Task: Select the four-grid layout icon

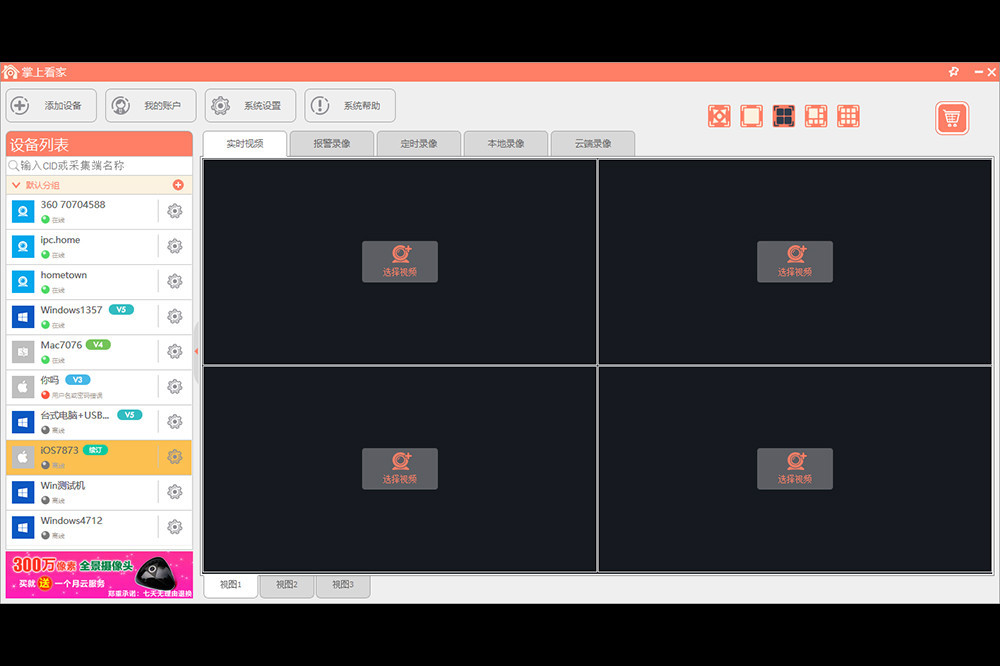Action: click(784, 116)
